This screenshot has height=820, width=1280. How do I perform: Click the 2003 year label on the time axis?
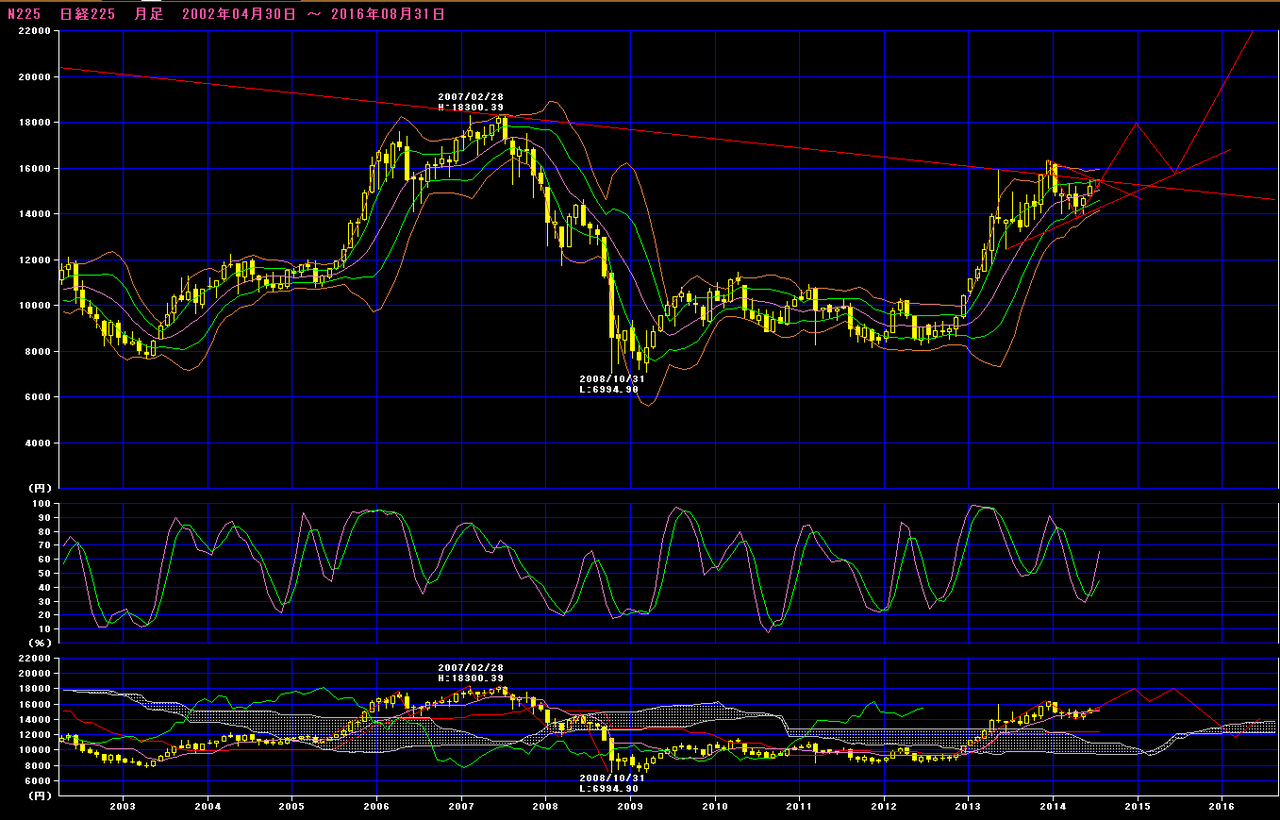[x=123, y=806]
